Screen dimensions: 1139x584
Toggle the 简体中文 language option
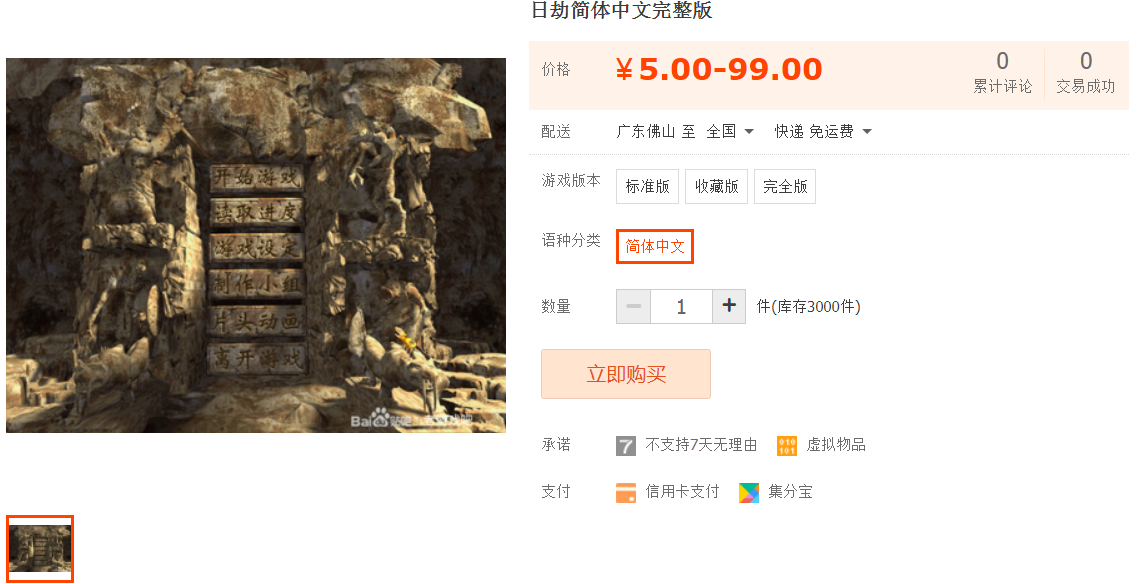pos(654,246)
